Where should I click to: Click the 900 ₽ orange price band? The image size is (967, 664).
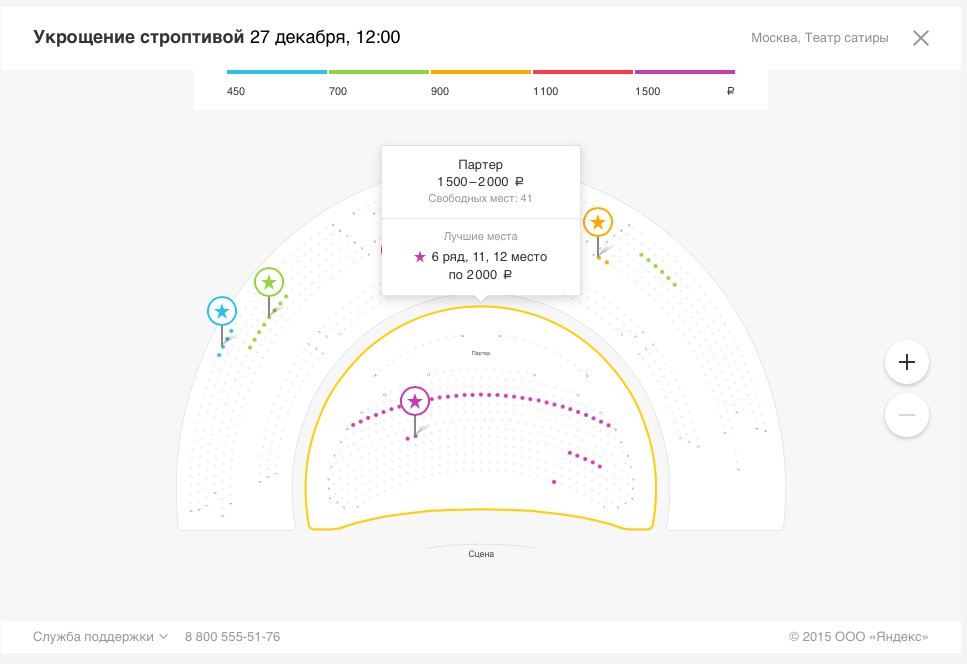point(481,72)
